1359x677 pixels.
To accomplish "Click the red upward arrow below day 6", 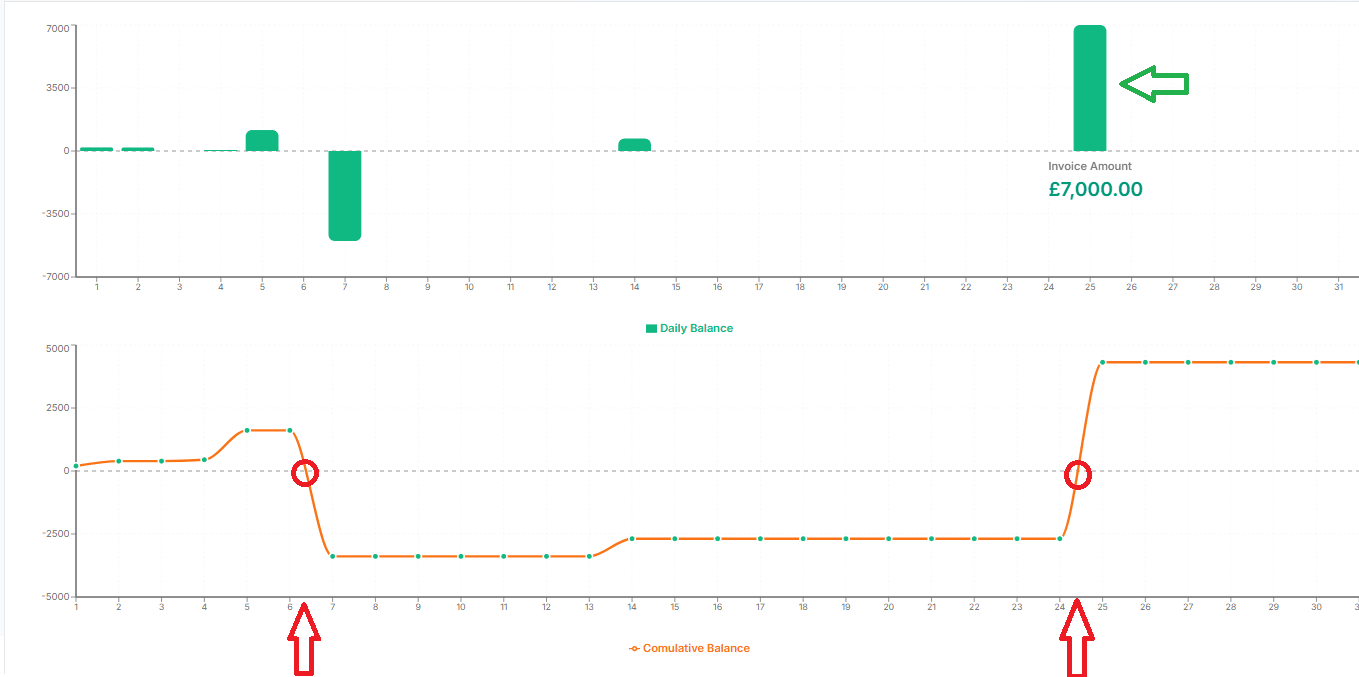I will 305,640.
